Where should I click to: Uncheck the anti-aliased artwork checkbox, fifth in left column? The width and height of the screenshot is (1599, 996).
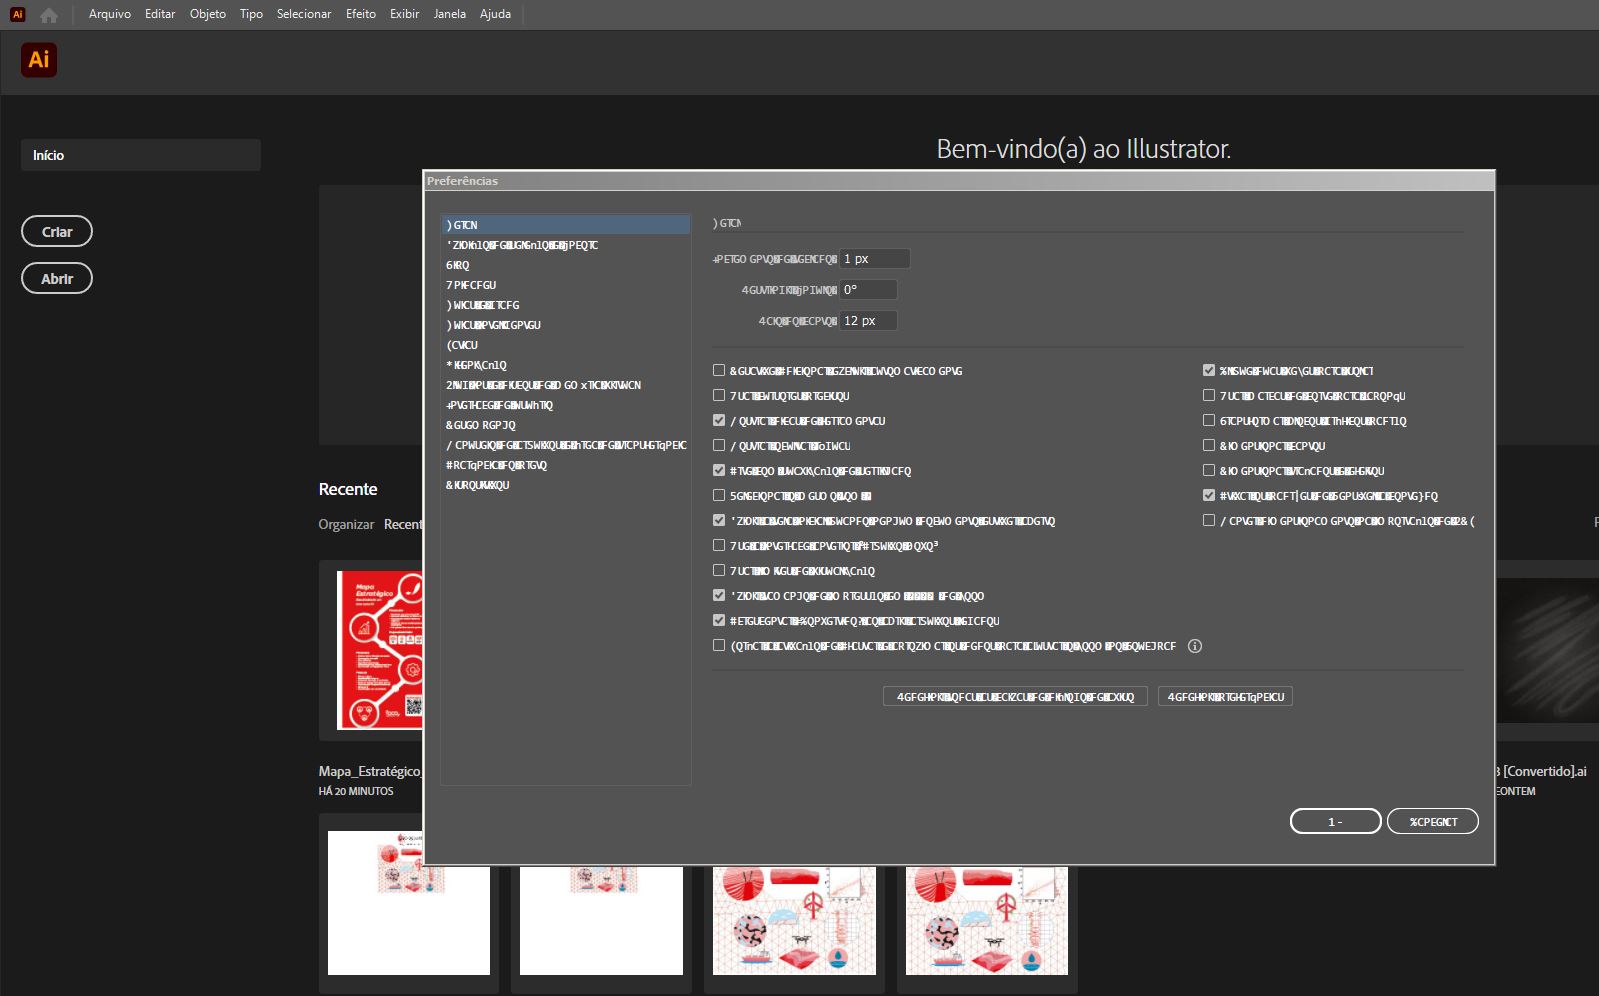tap(719, 471)
